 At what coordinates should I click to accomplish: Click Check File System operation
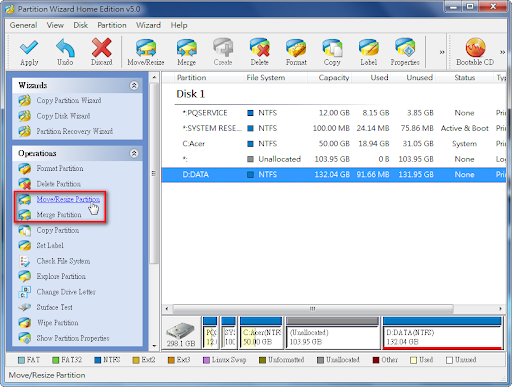[x=63, y=261]
